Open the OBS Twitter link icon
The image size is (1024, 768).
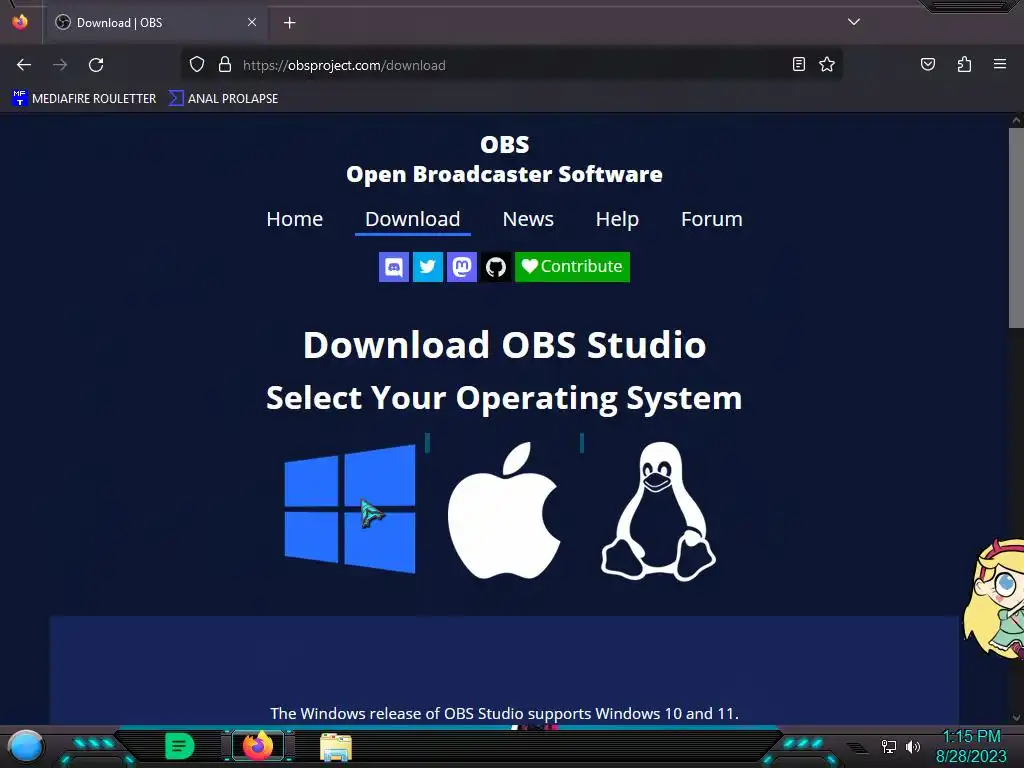[x=428, y=267]
